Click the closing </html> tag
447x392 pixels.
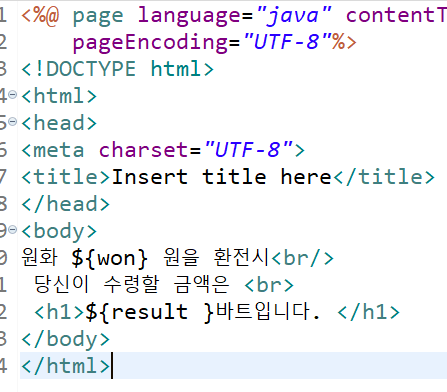65,366
